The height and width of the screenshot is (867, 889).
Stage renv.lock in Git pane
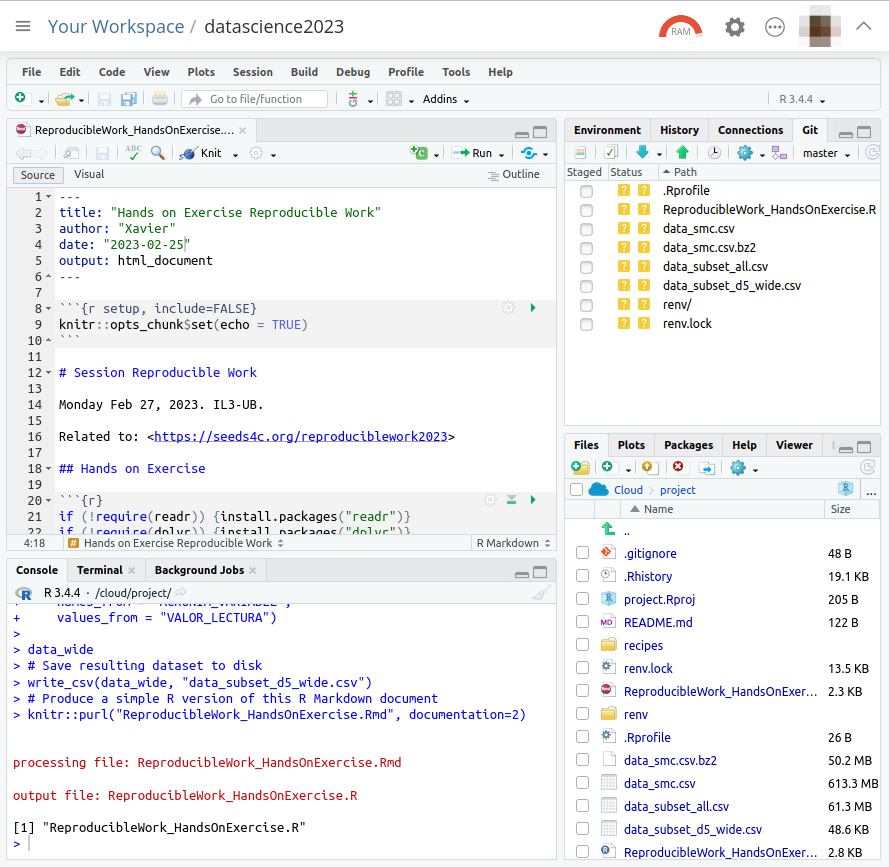point(586,324)
